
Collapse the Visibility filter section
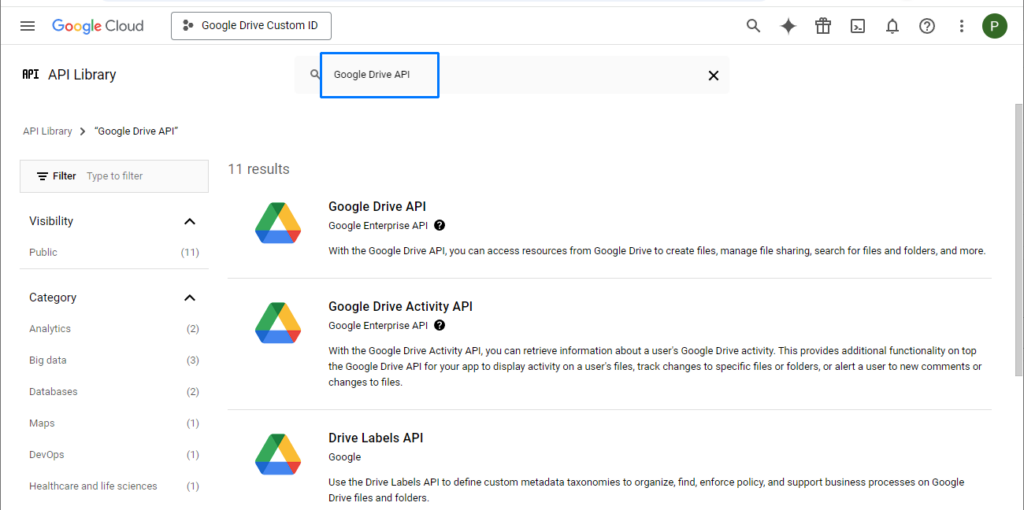pos(189,221)
